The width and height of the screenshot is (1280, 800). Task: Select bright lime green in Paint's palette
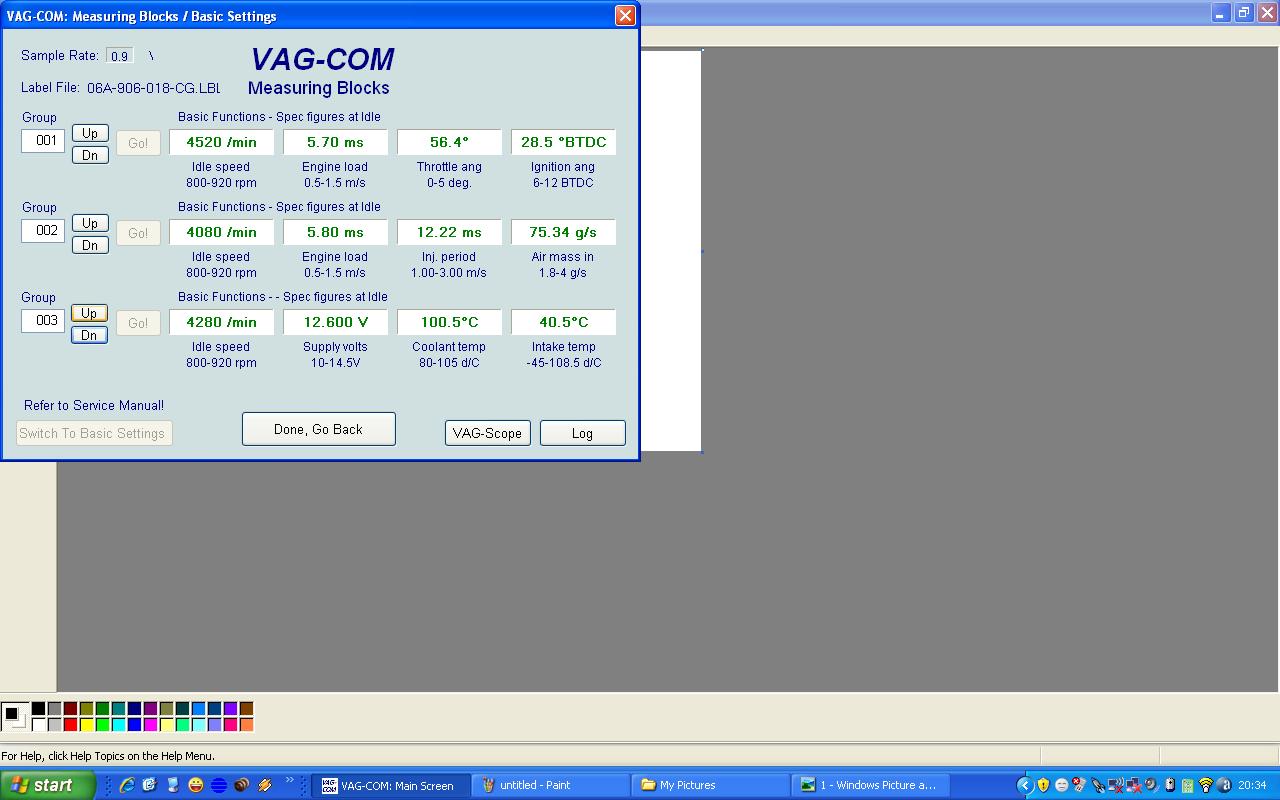[102, 725]
